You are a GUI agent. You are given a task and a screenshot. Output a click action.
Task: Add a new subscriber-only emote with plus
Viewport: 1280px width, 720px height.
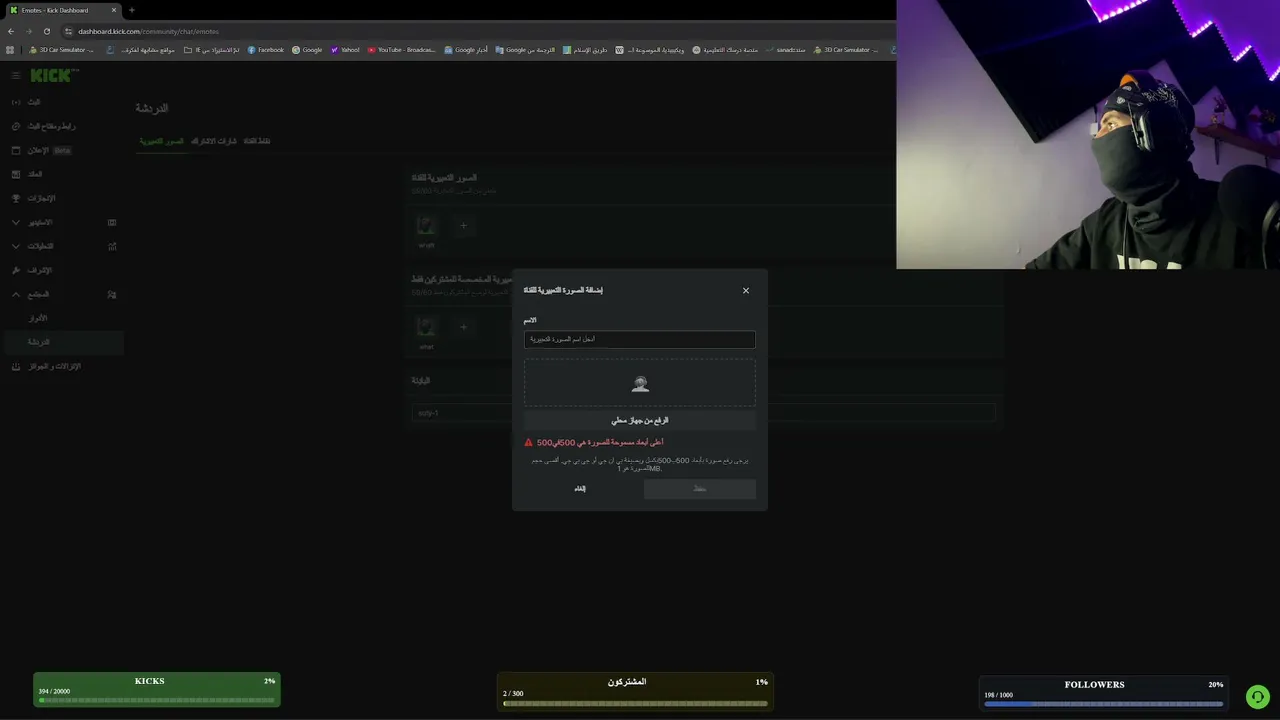463,327
